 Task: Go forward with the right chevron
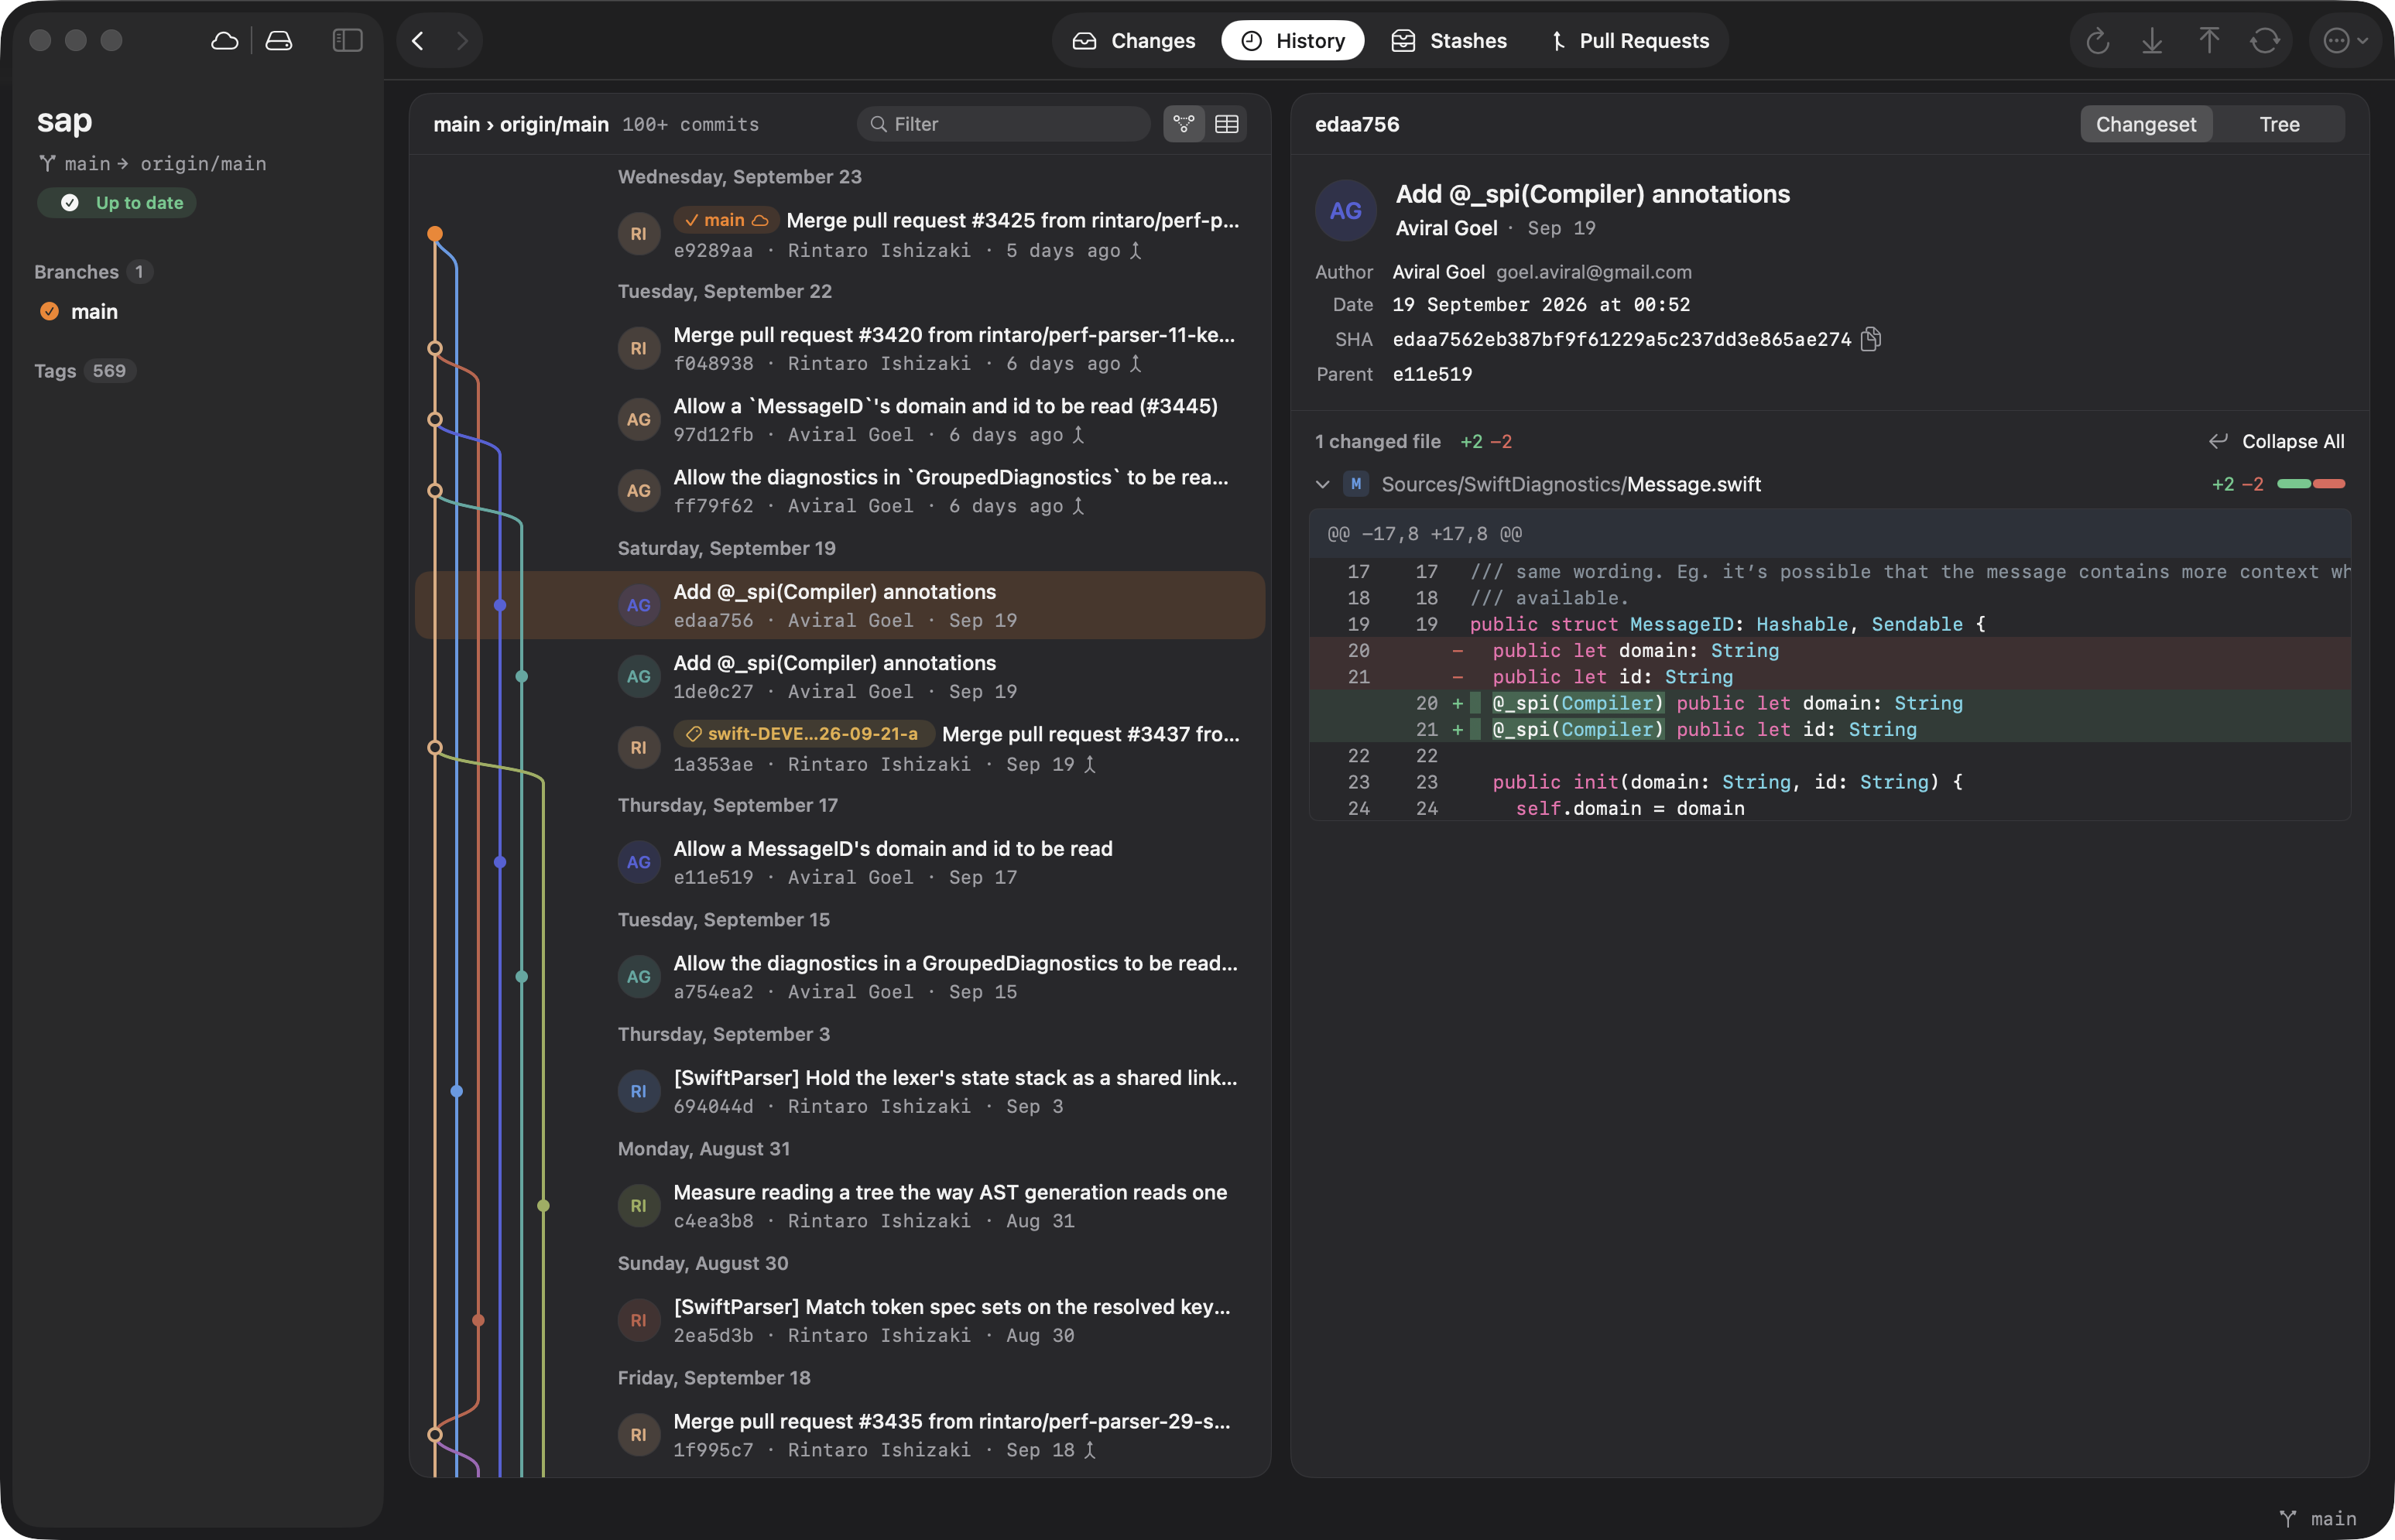461,41
